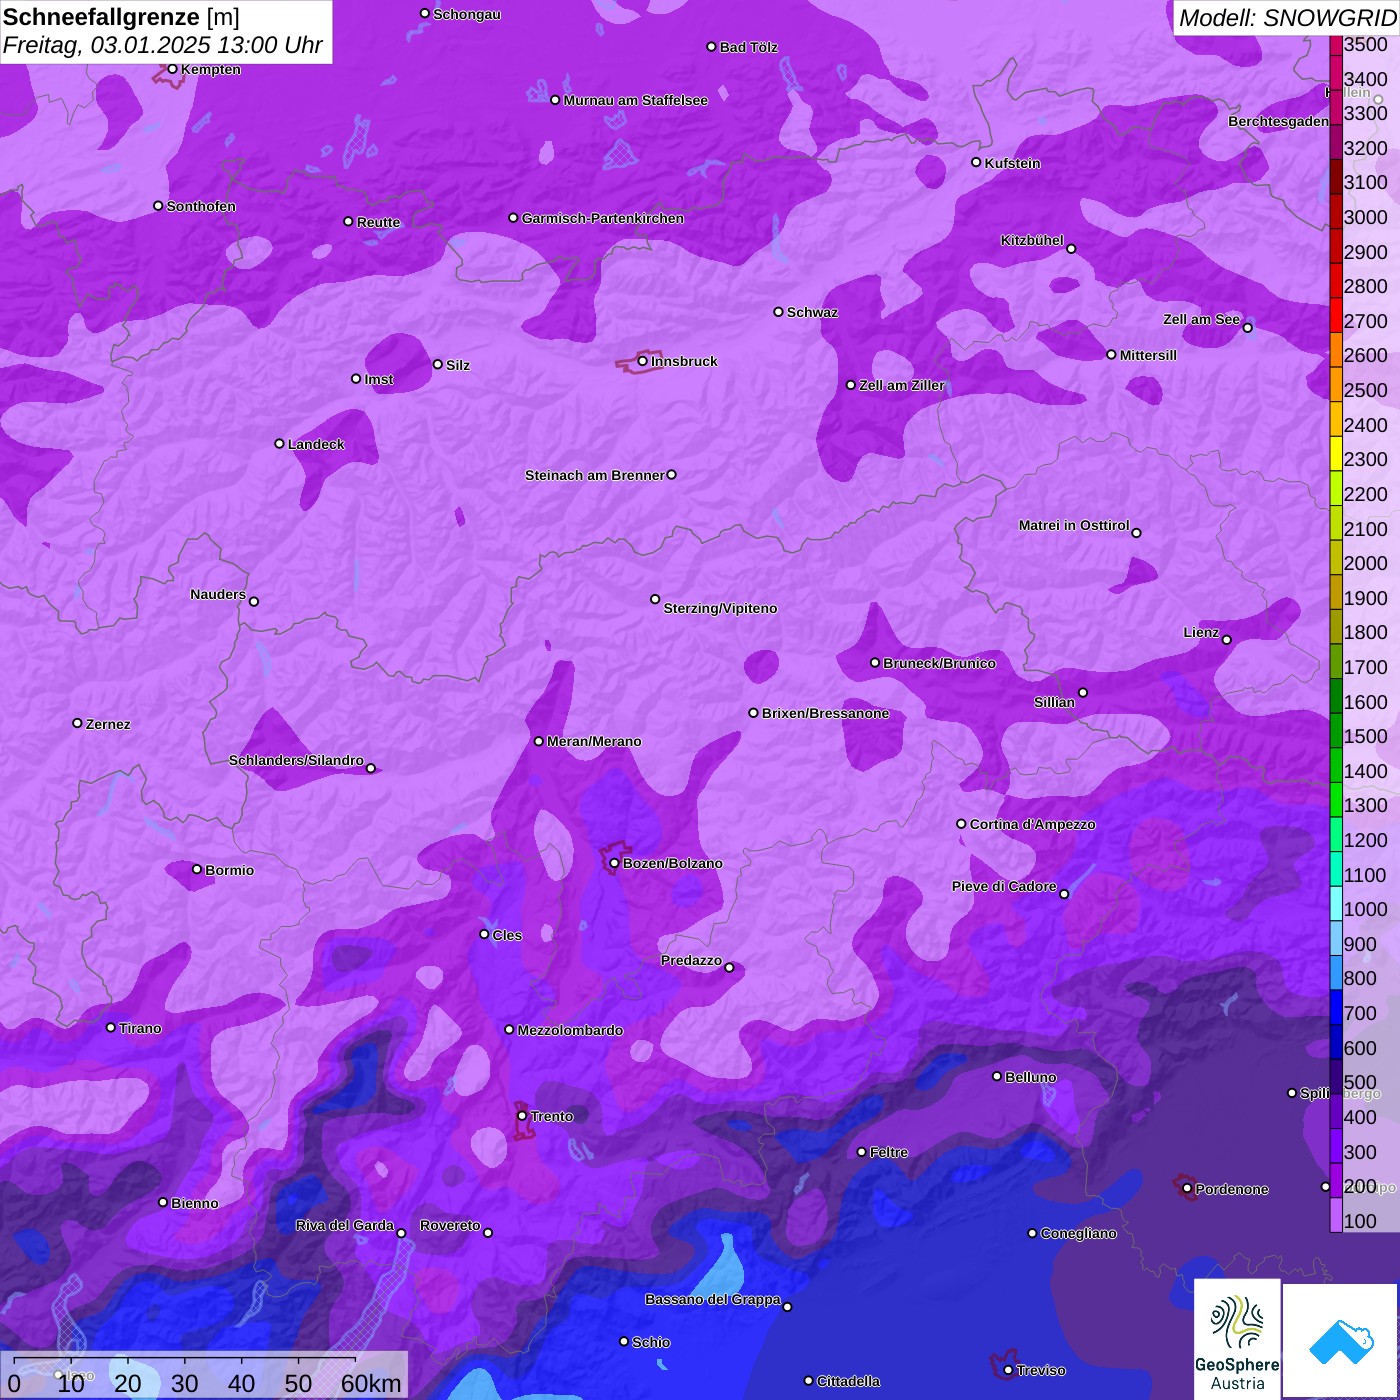Click the Mezzolombardo label
The image size is (1400, 1400).
point(570,1030)
